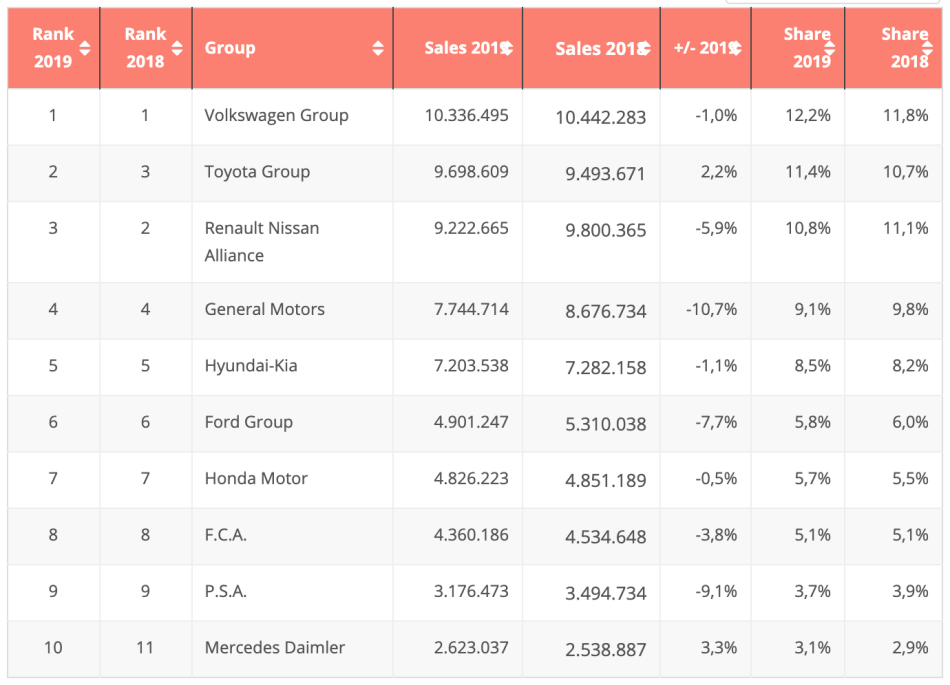Select Volkswagen 2019 share 12,2%
950x685 pixels.
click(808, 115)
